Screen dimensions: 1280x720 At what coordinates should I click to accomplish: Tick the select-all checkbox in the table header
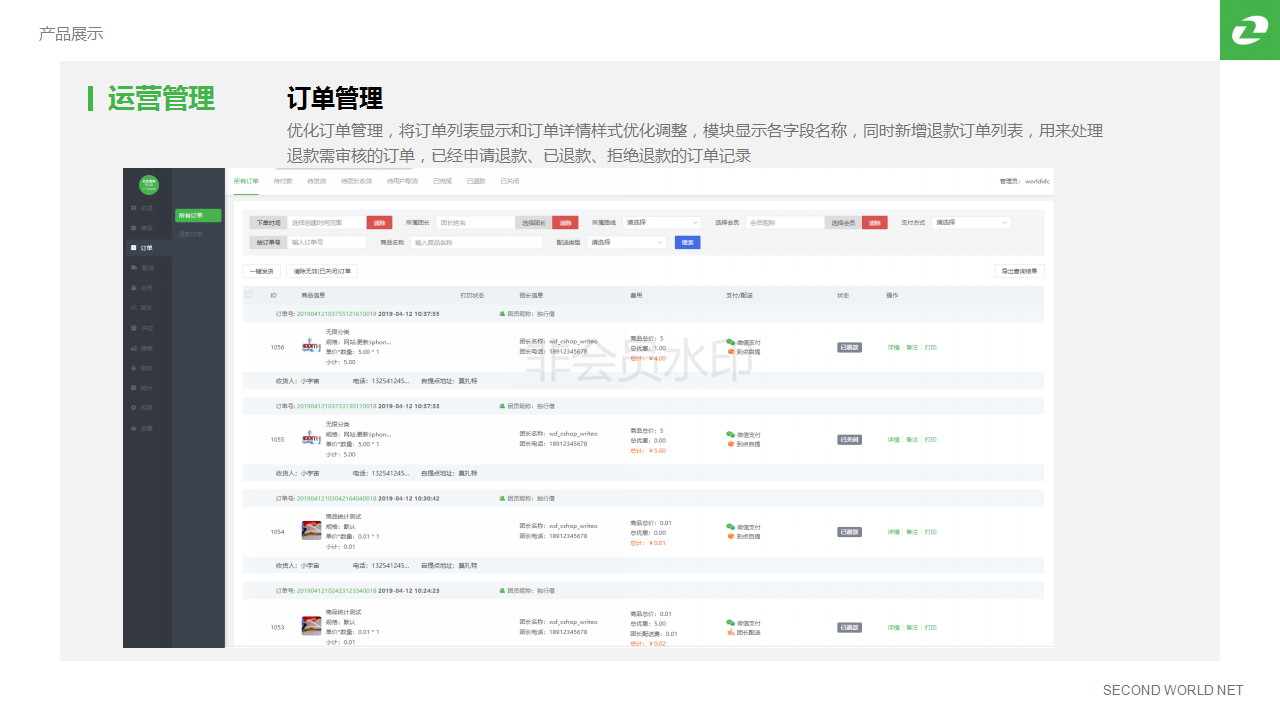point(249,295)
